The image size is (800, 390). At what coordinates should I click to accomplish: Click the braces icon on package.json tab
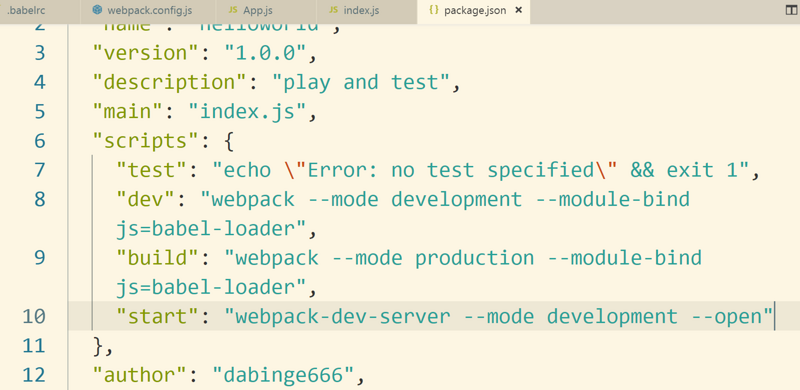click(x=434, y=10)
